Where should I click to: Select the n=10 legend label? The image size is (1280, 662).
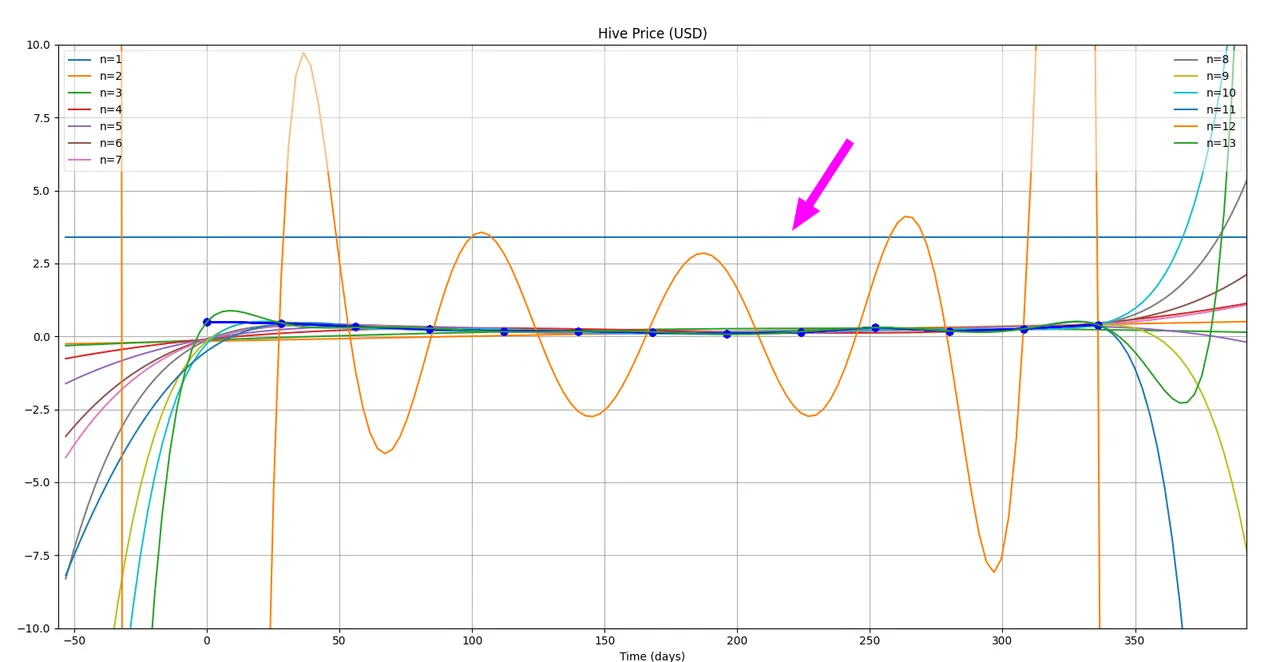tap(1220, 93)
